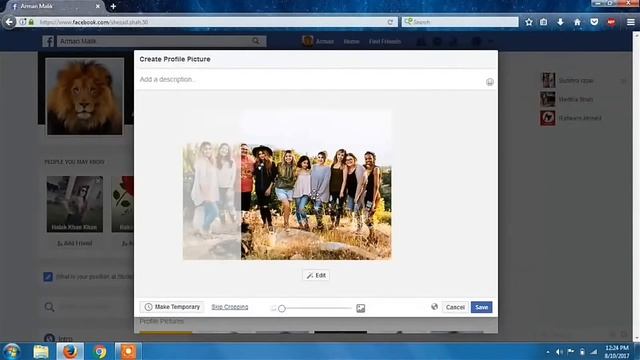Click the first suggested friend photo
Viewport: 640px width, 360px height.
tap(75, 204)
